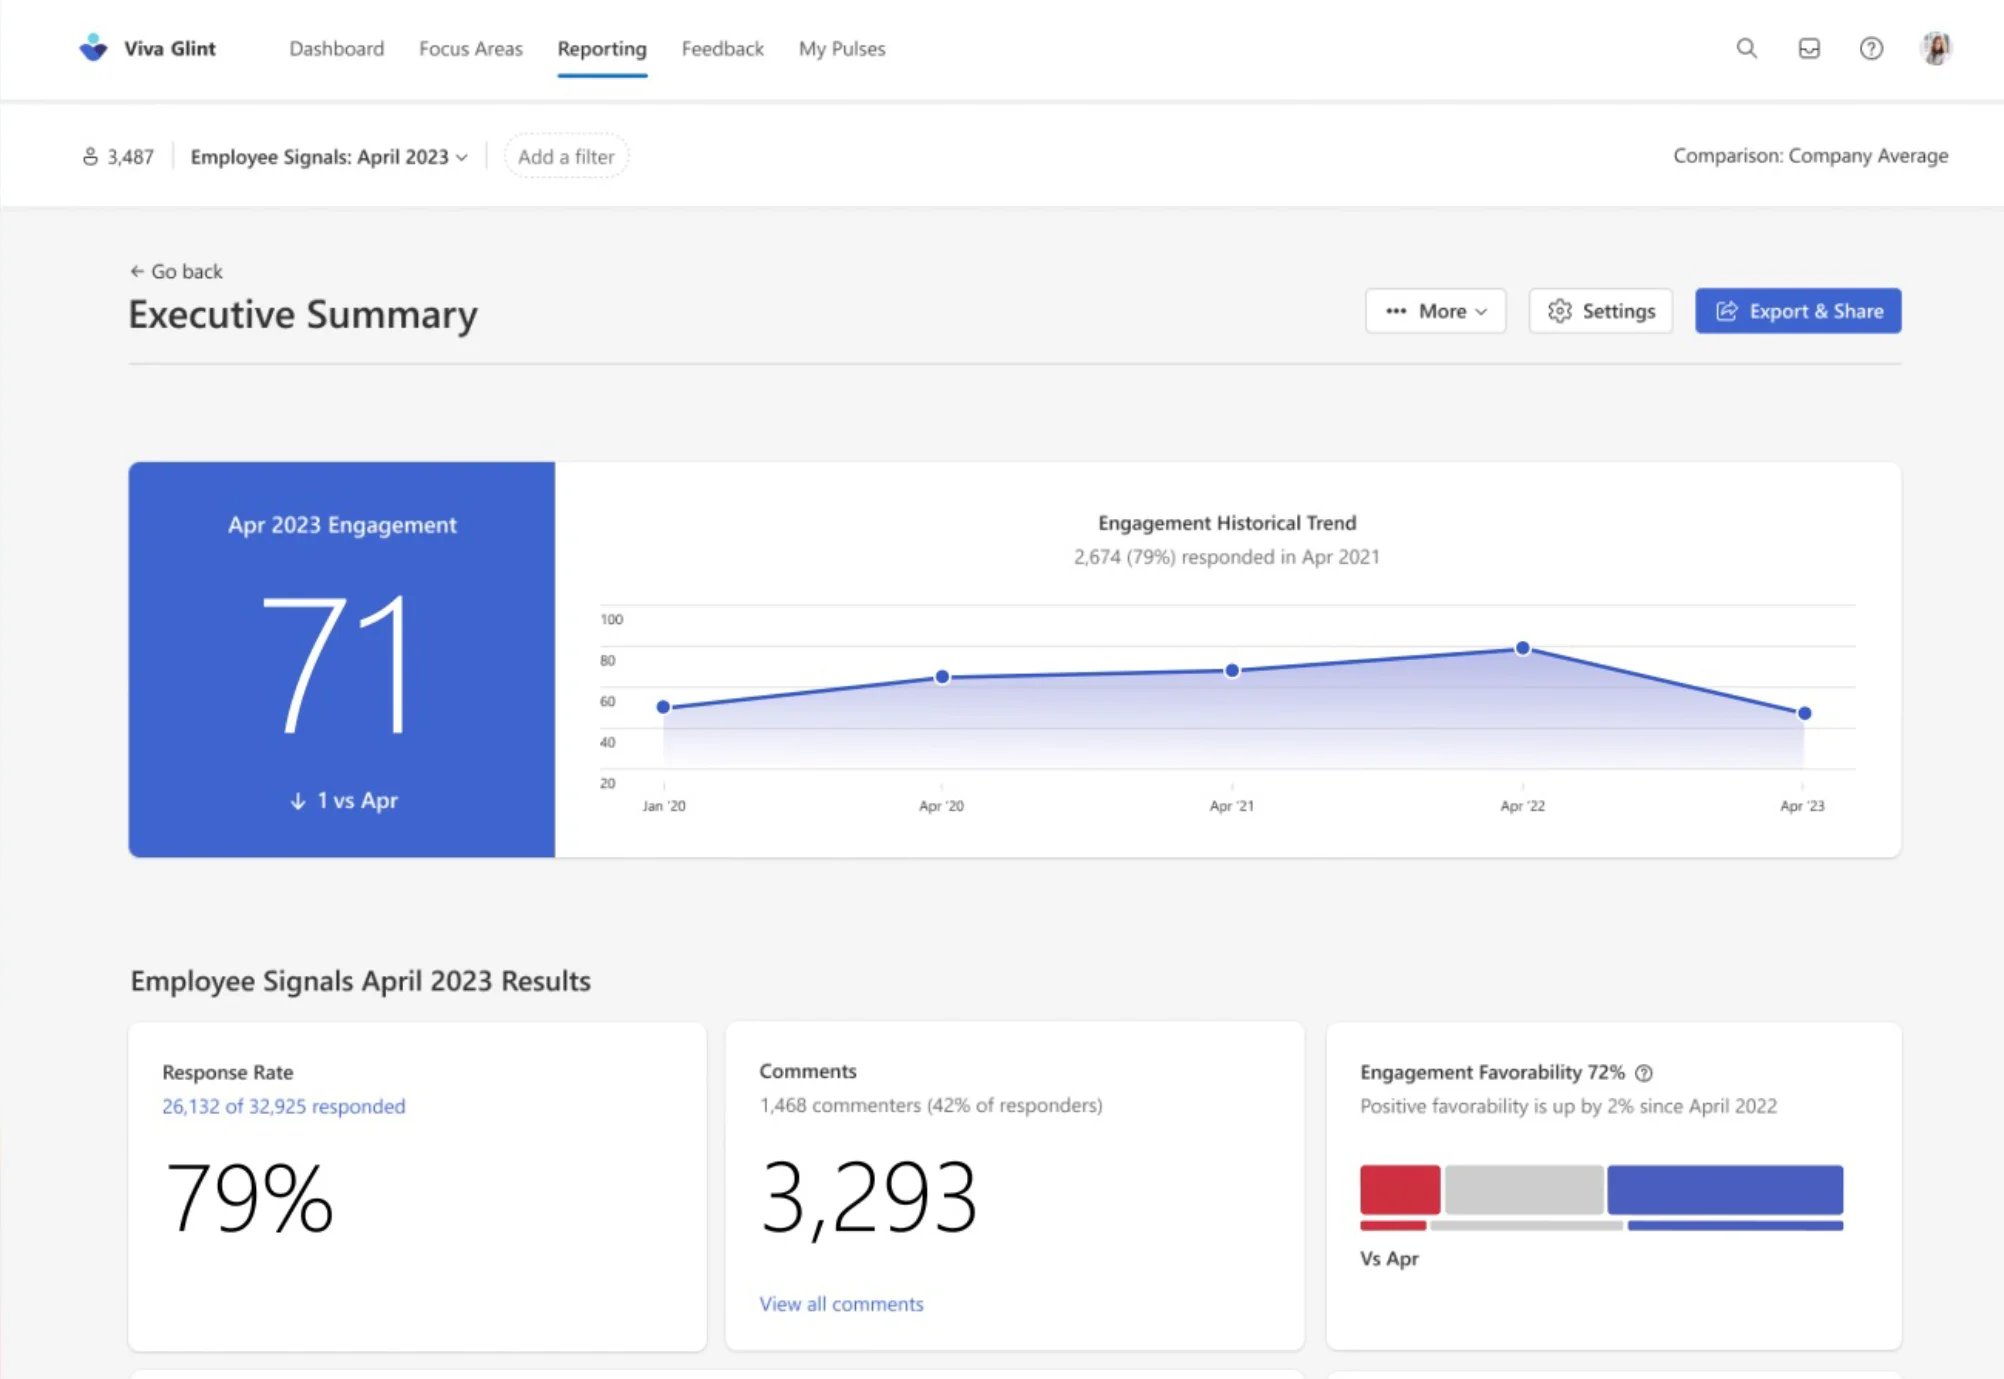Click the help question mark icon
Screen dimensions: 2004x1379
click(1870, 48)
